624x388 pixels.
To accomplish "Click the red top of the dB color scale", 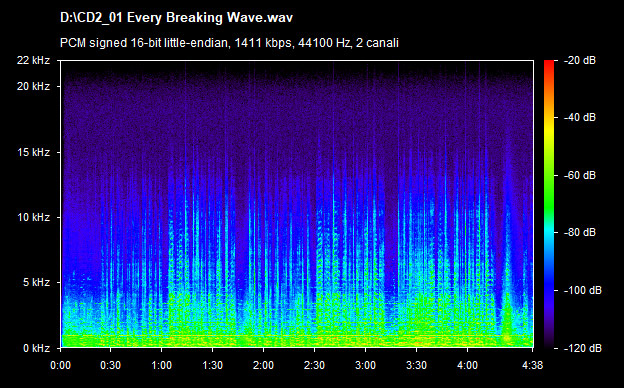I will (x=549, y=64).
